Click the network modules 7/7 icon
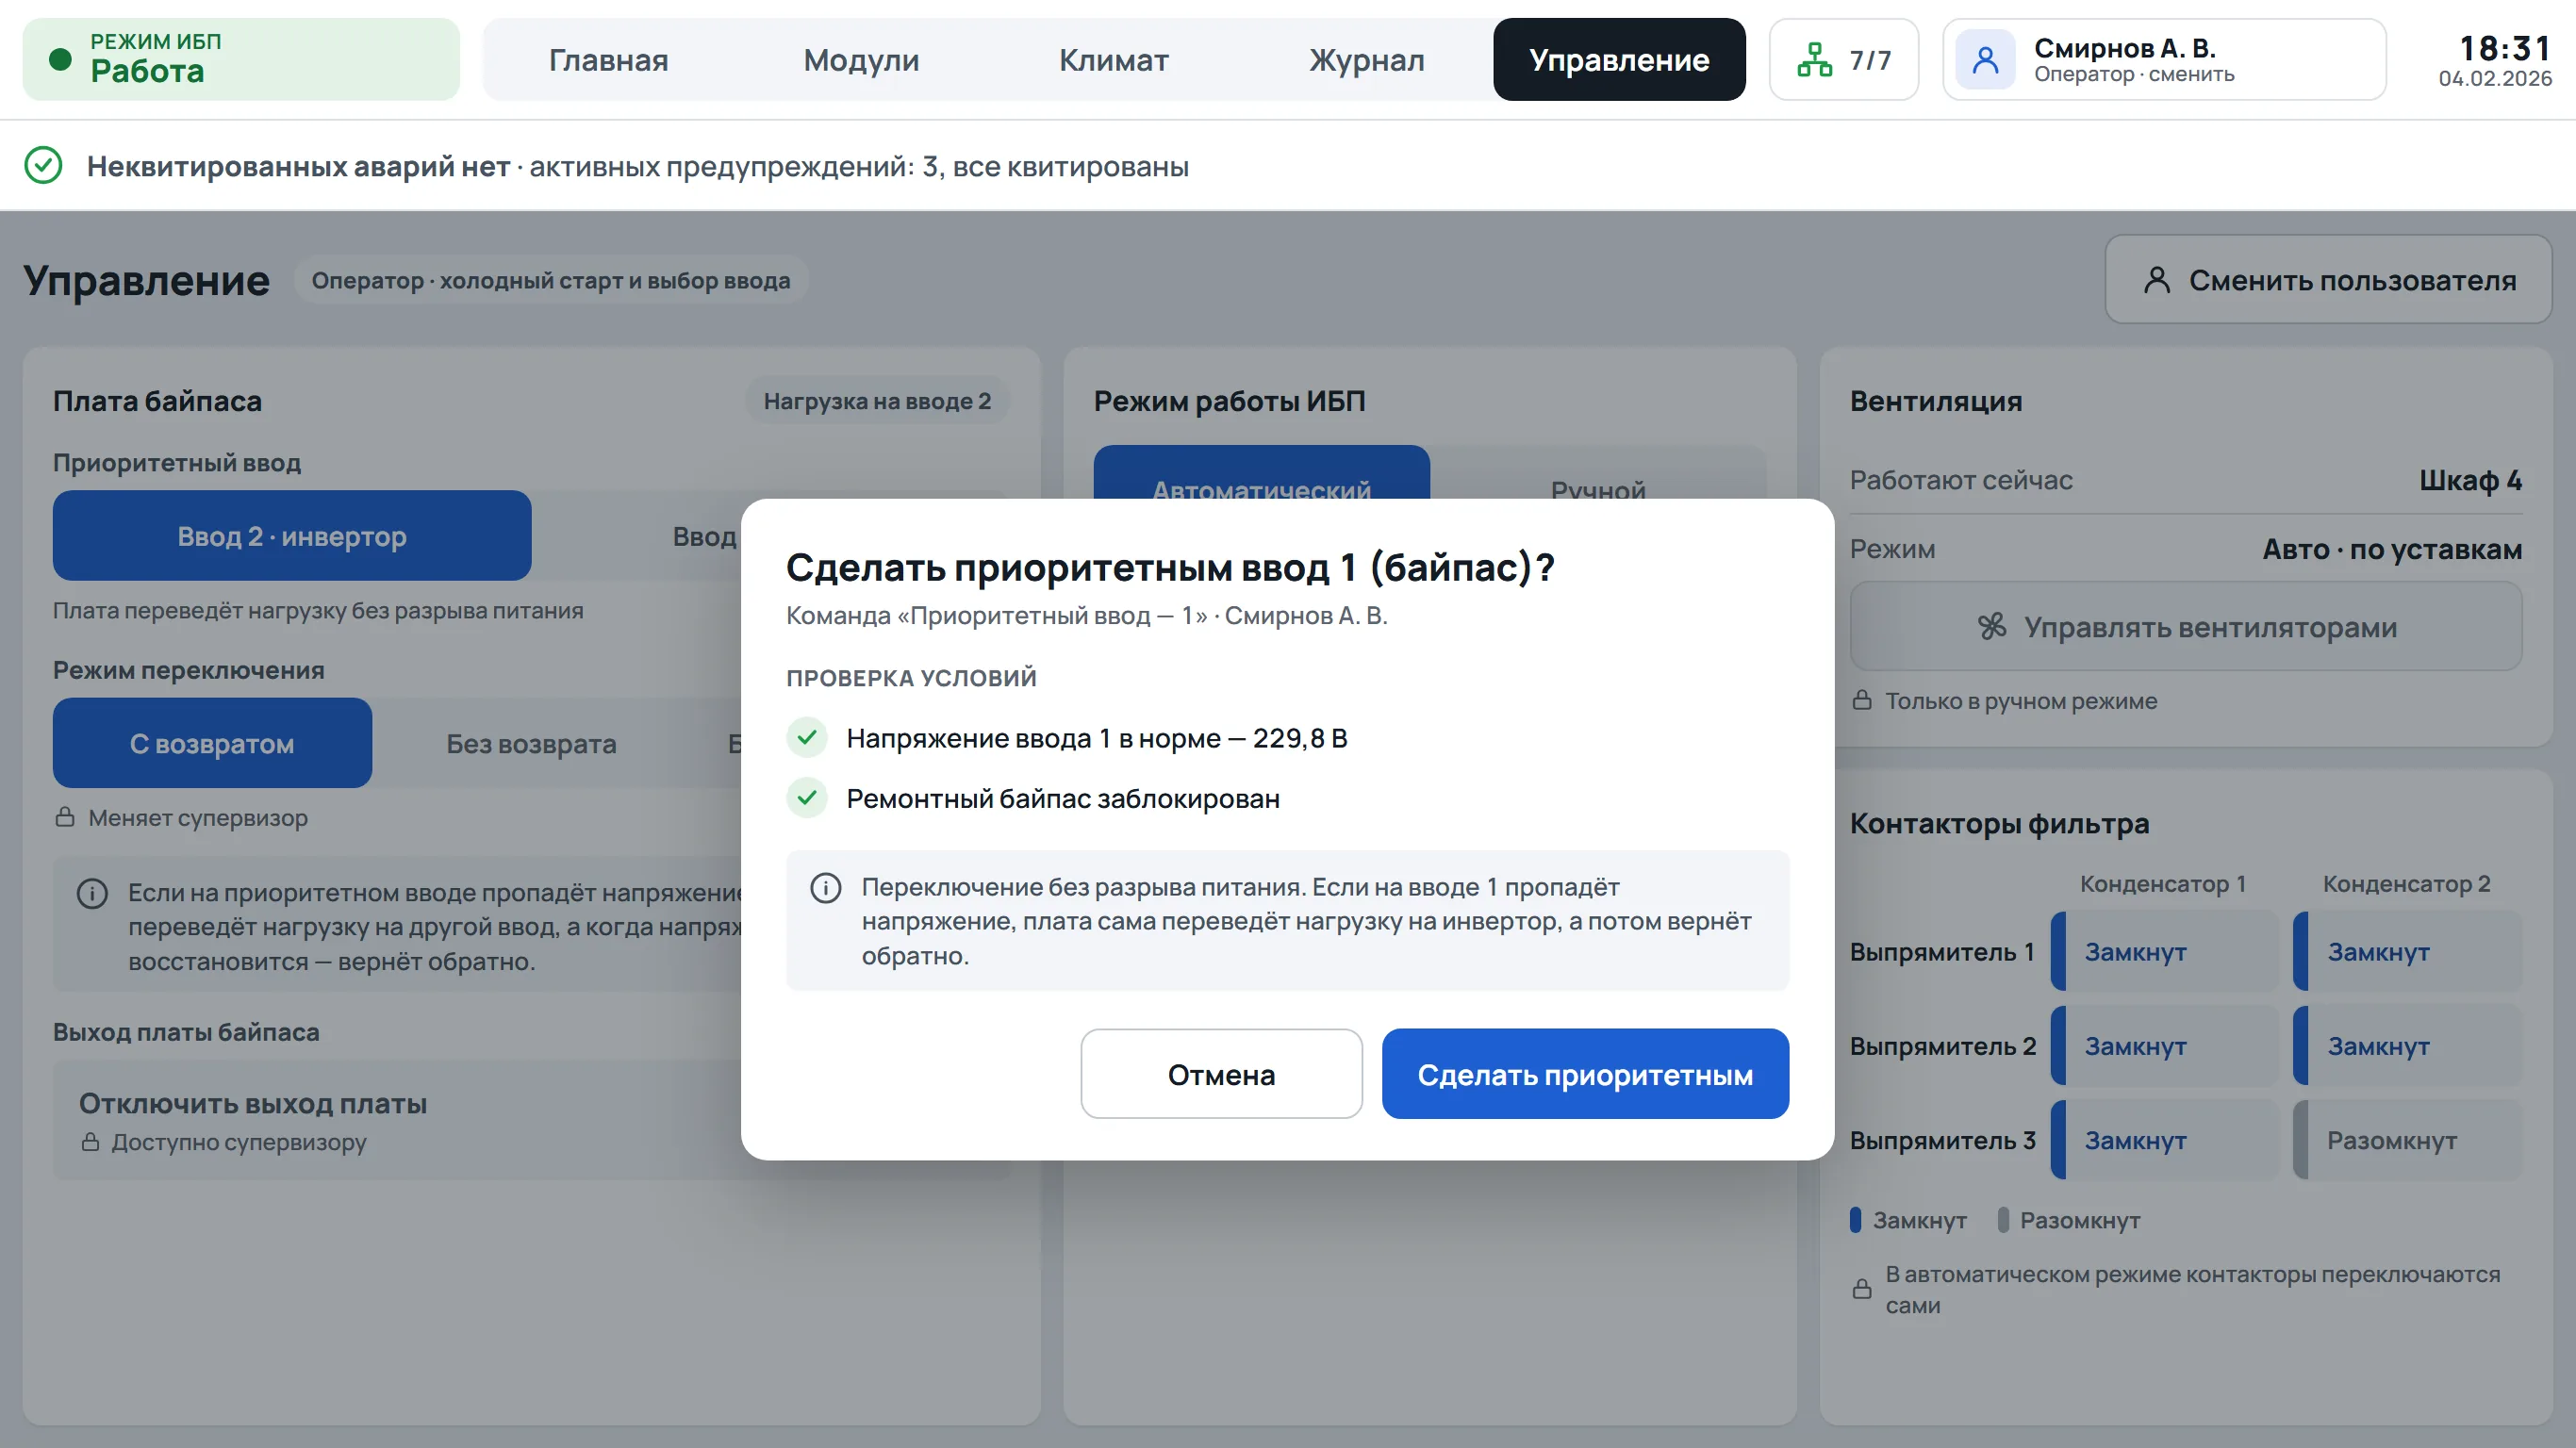Image resolution: width=2576 pixels, height=1448 pixels. coord(1814,60)
